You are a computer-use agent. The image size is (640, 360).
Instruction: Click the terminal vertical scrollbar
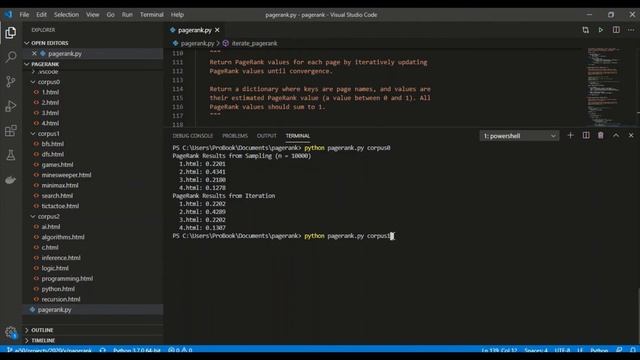(638, 317)
